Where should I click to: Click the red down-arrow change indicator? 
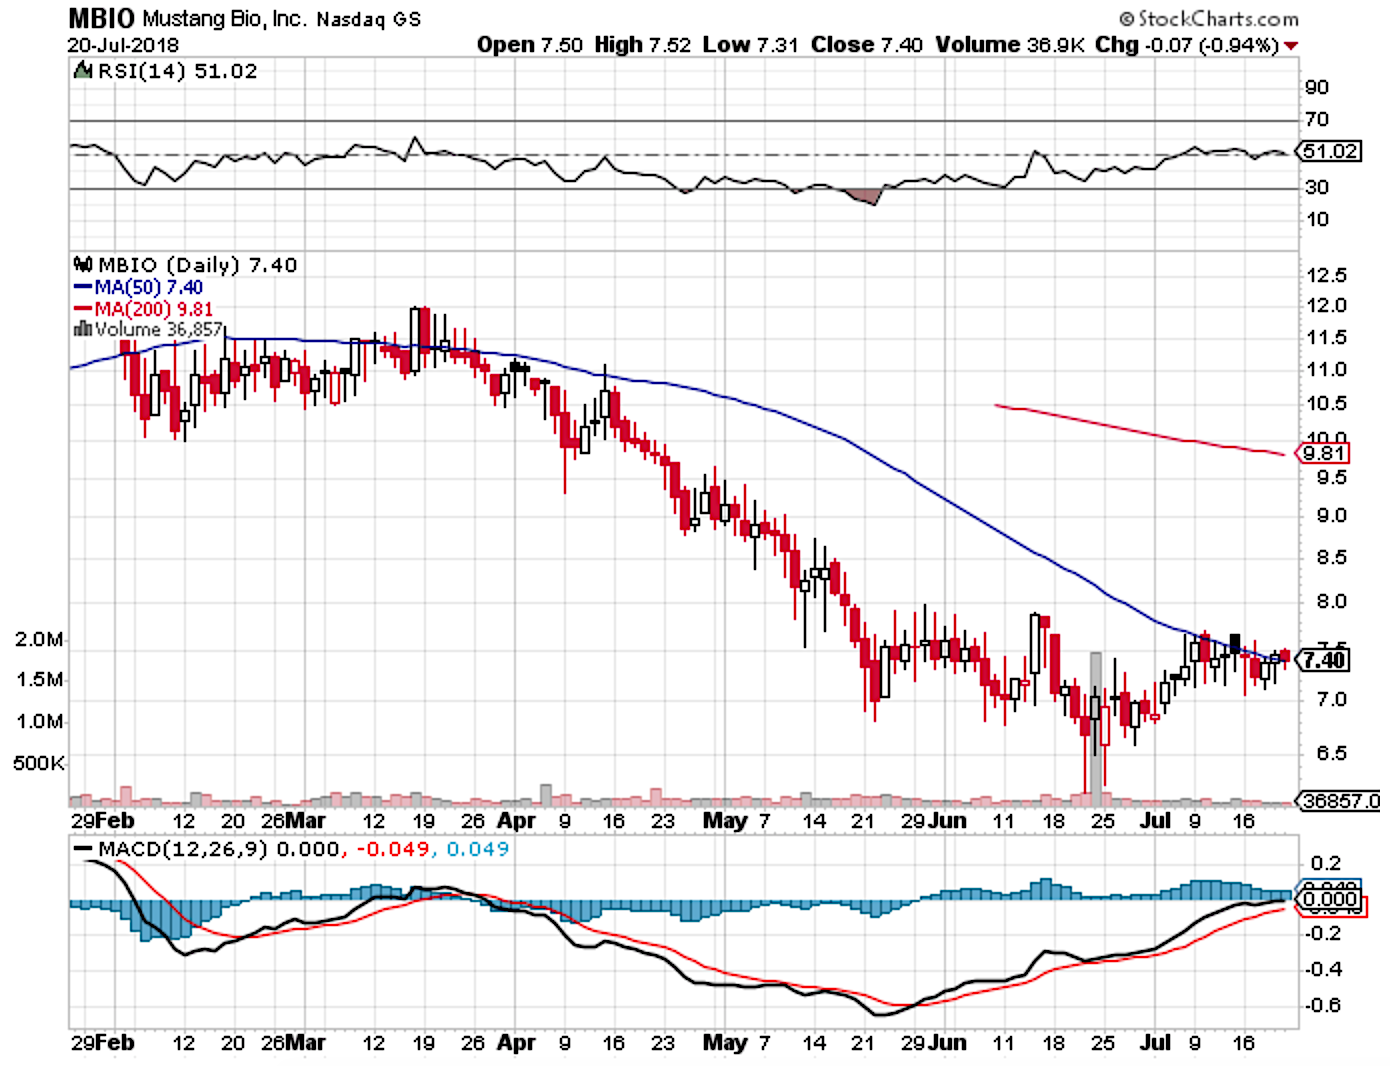(x=1291, y=46)
